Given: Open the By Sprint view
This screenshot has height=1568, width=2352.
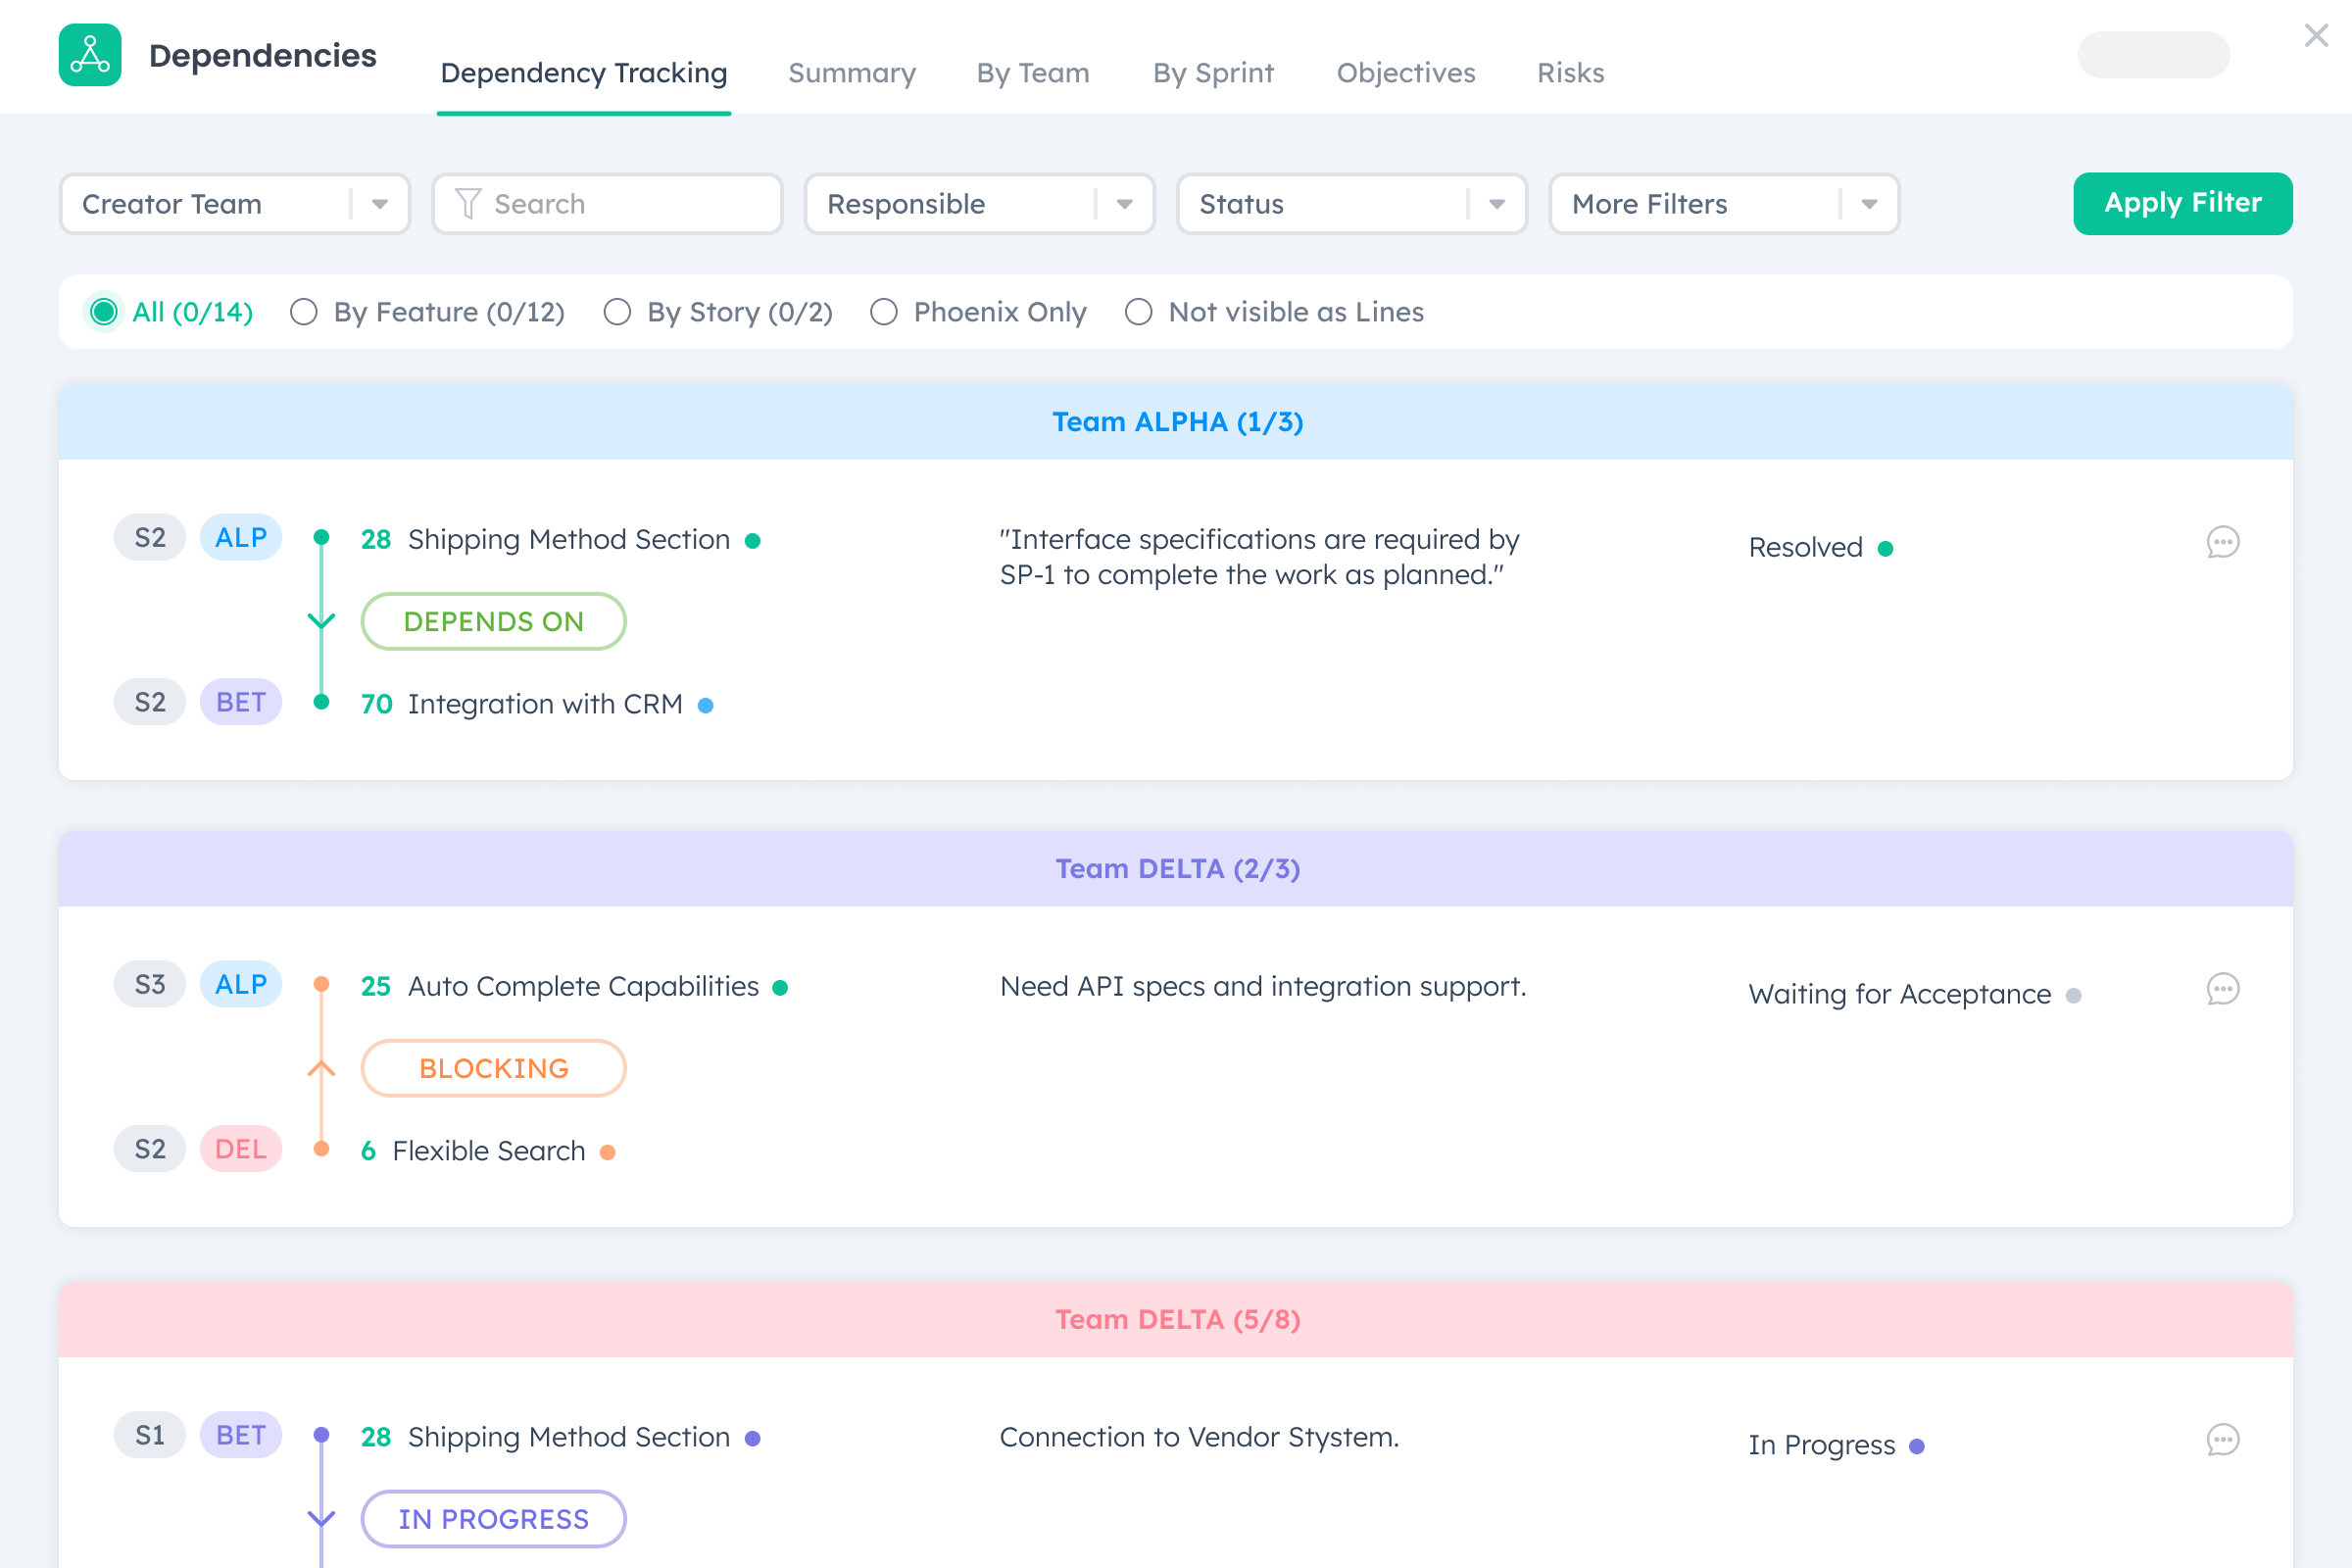Looking at the screenshot, I should 1213,72.
